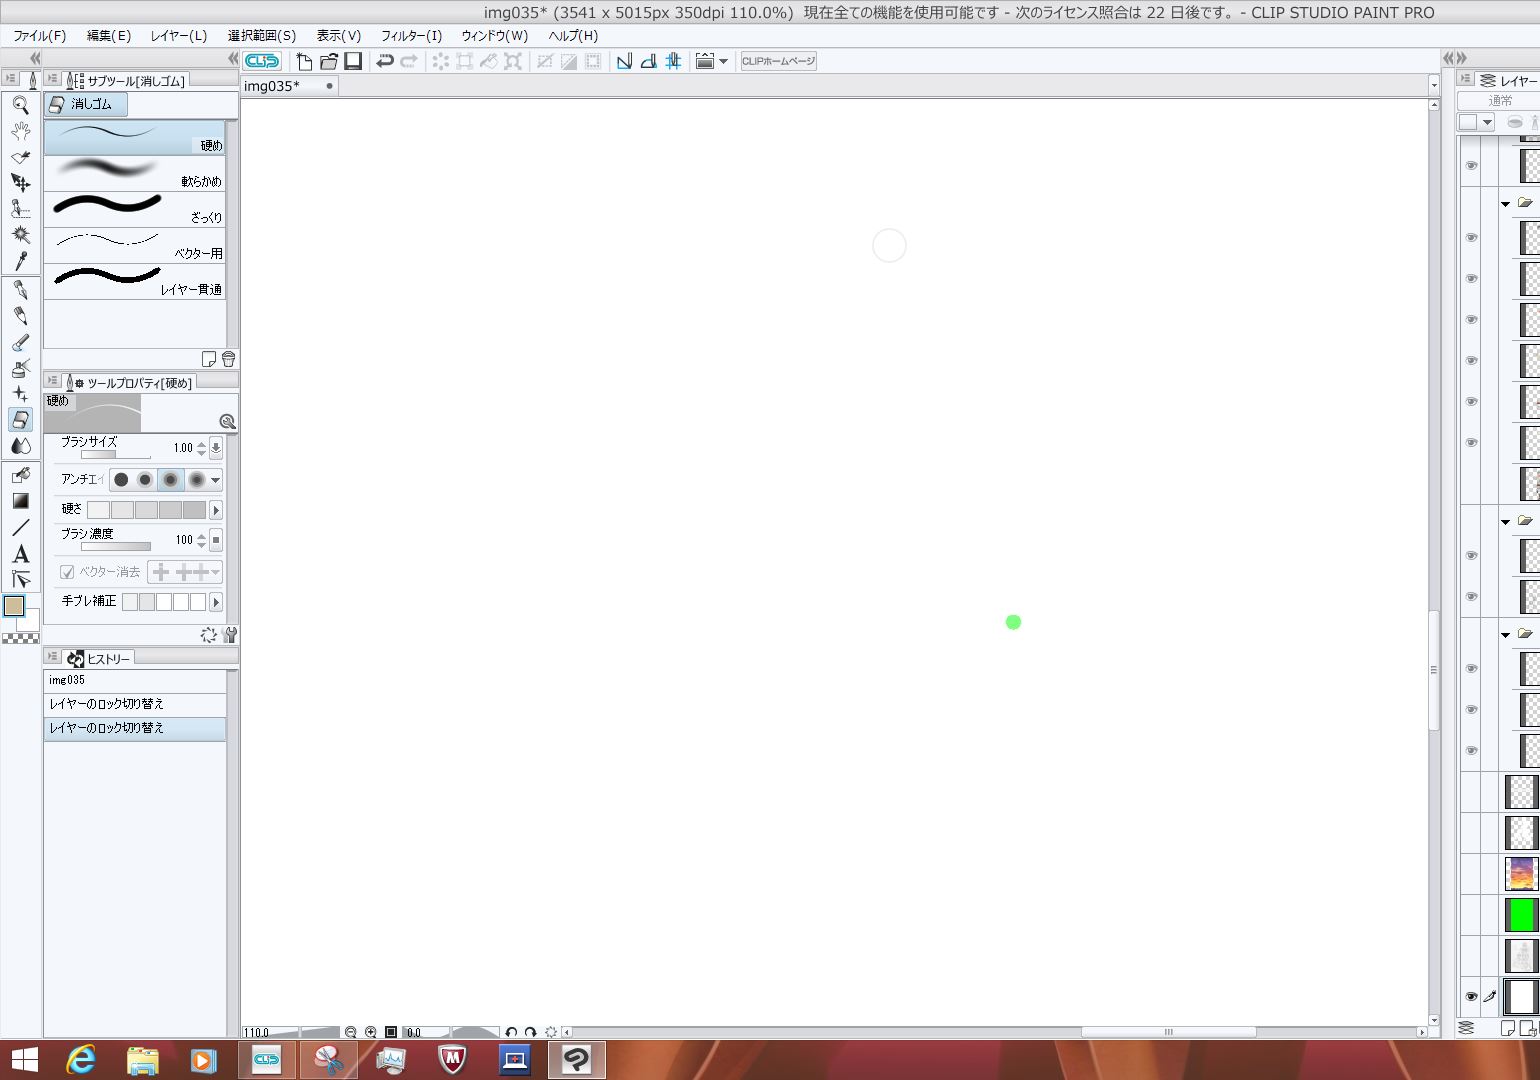Switch to the img035* canvas tab
The image size is (1540, 1080).
click(x=272, y=86)
